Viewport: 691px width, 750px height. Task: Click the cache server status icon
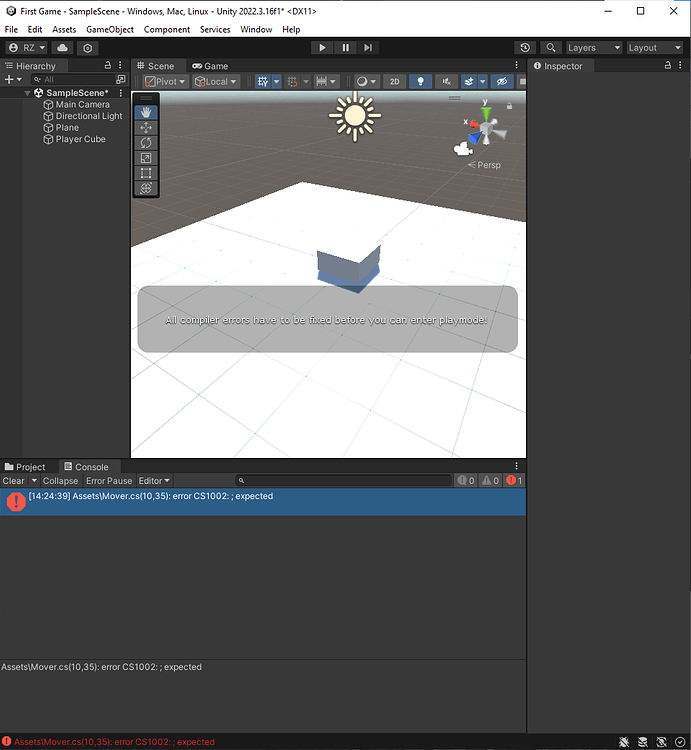click(x=643, y=742)
